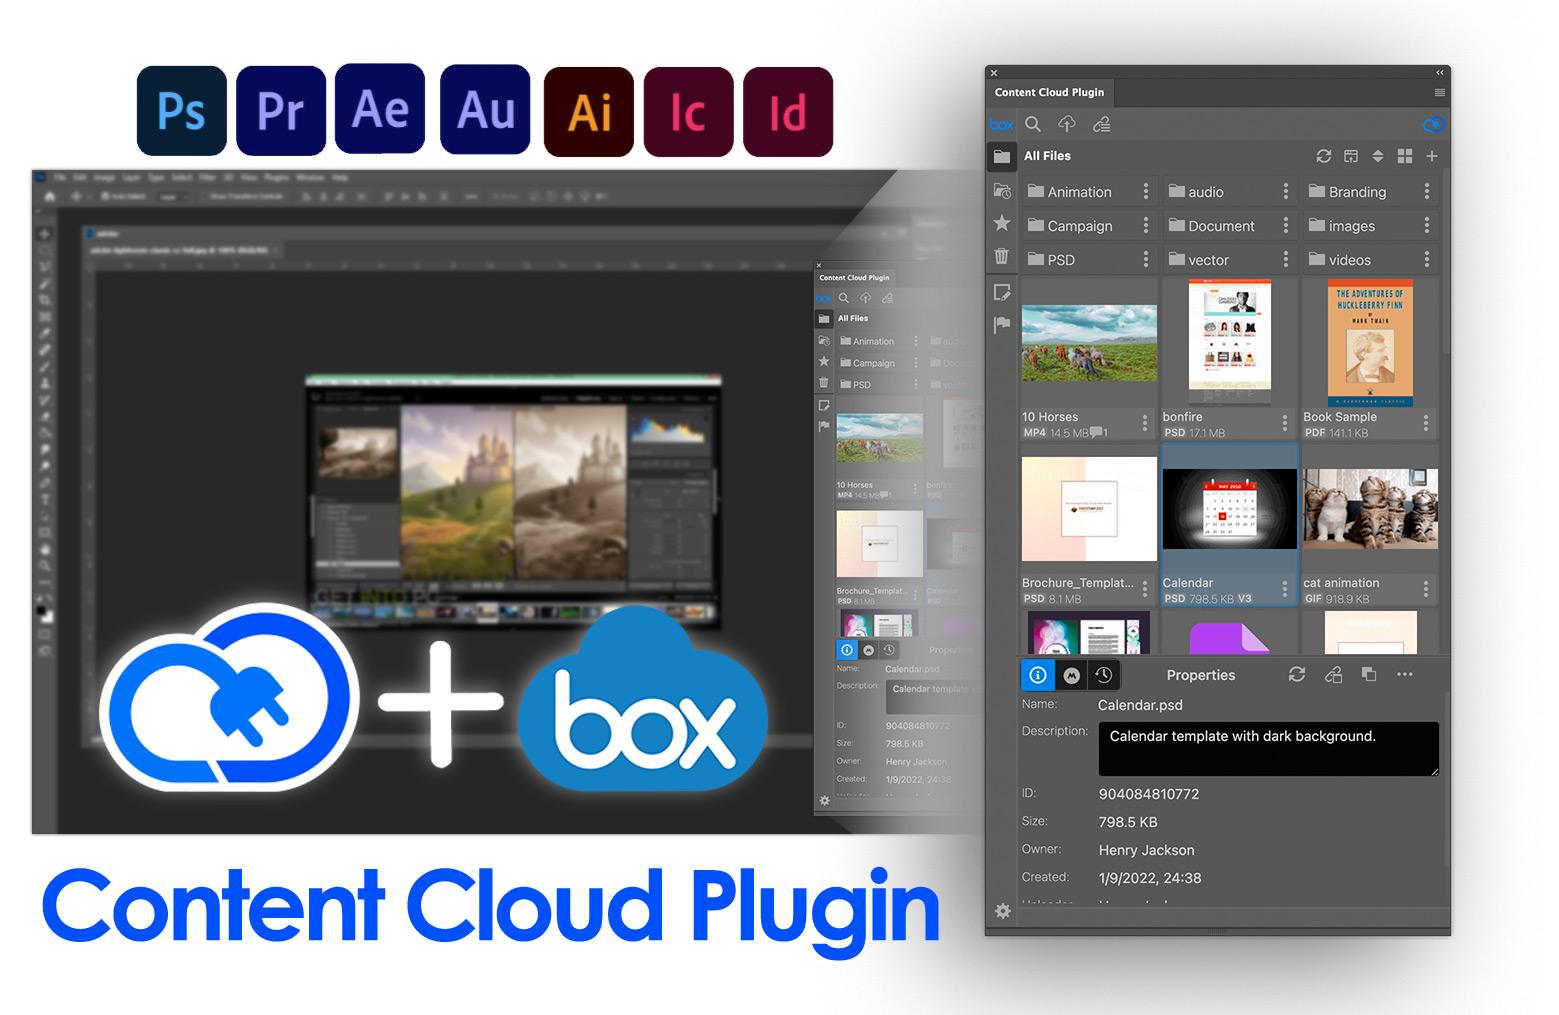Refresh the All Files listing
This screenshot has width=1559, height=1015.
click(x=1324, y=156)
